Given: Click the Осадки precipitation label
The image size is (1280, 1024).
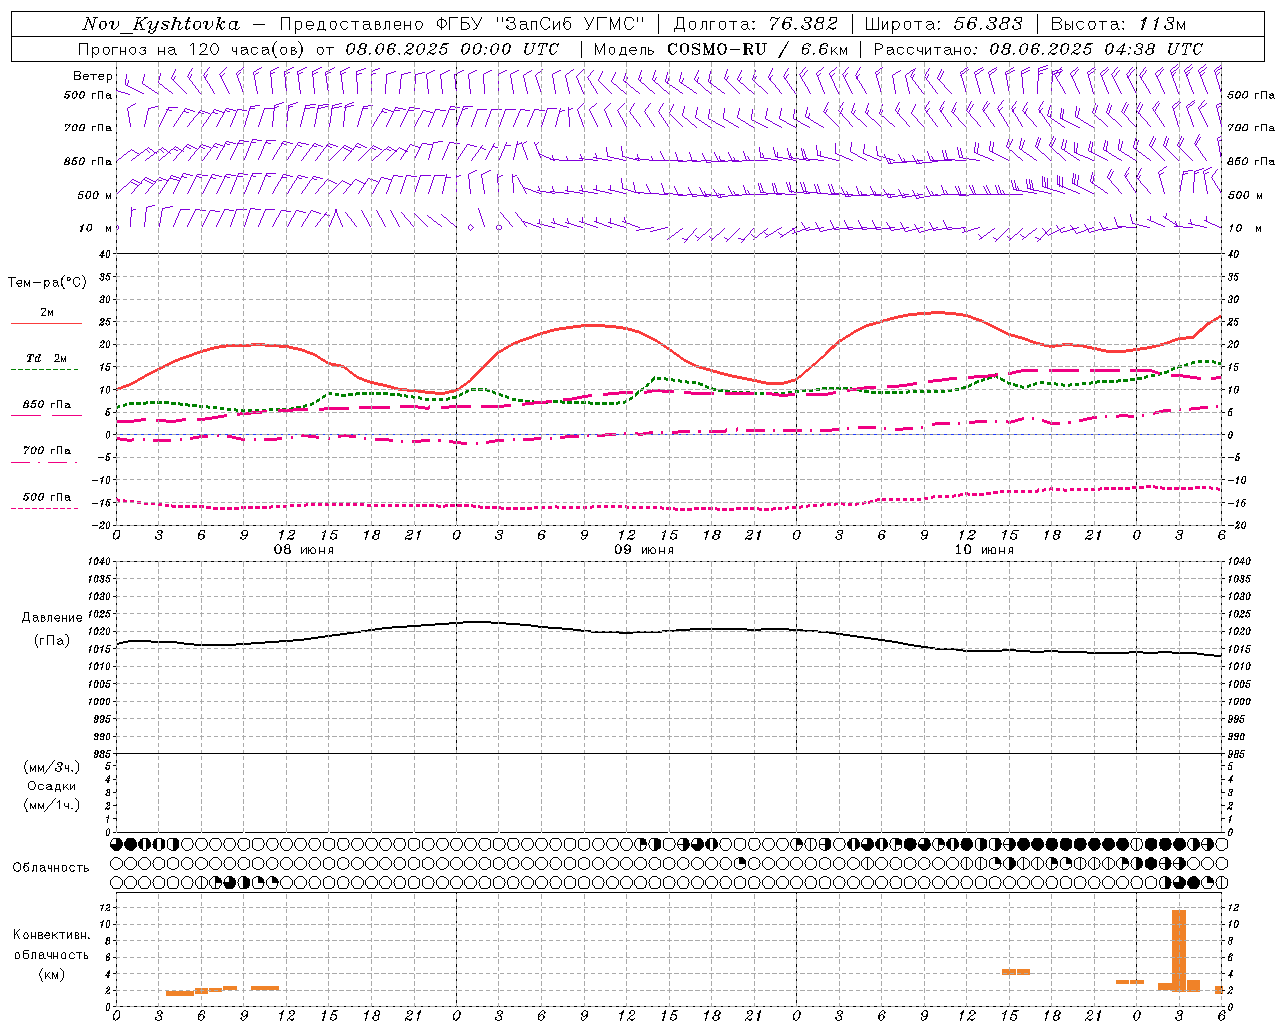Looking at the screenshot, I should [x=52, y=786].
